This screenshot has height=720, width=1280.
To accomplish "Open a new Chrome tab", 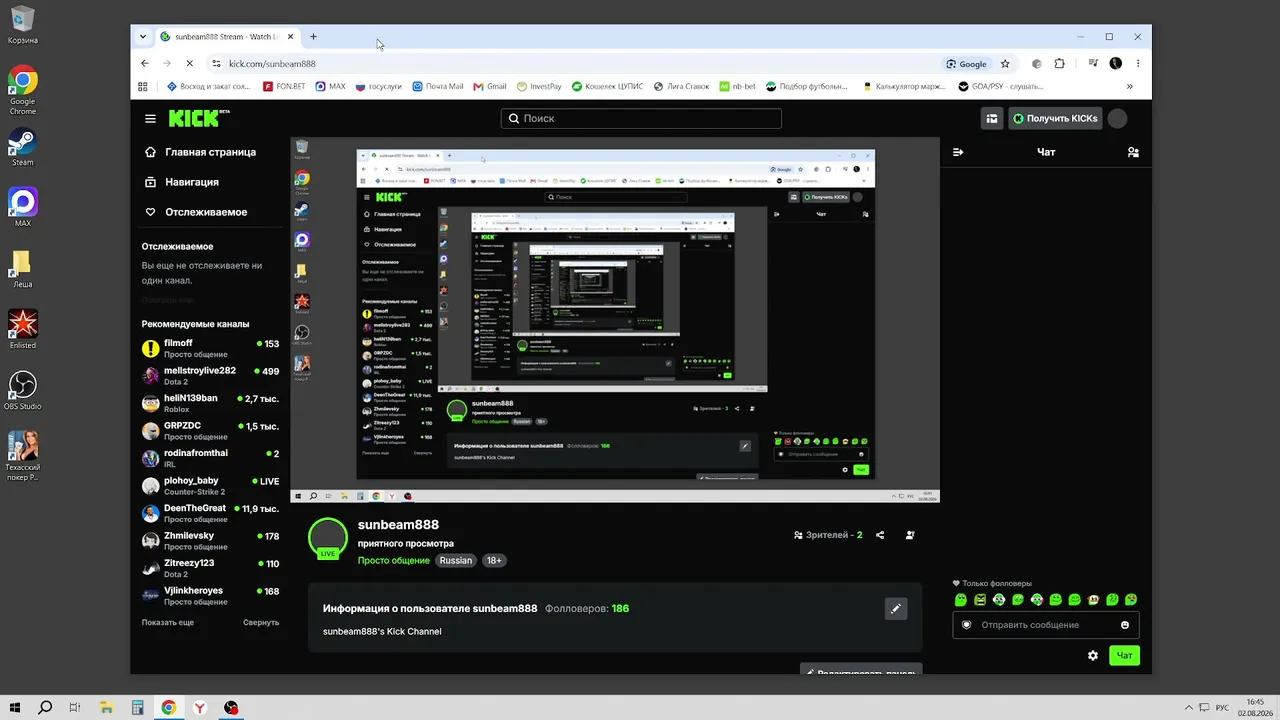I will tap(313, 37).
